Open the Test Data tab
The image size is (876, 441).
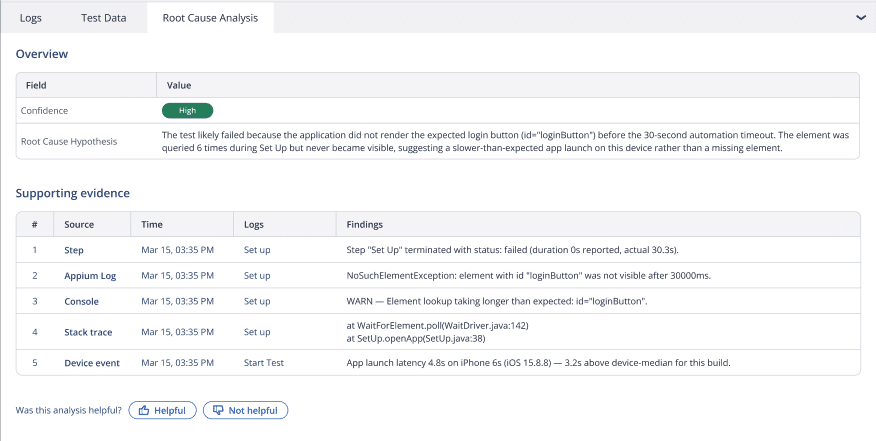(x=103, y=18)
